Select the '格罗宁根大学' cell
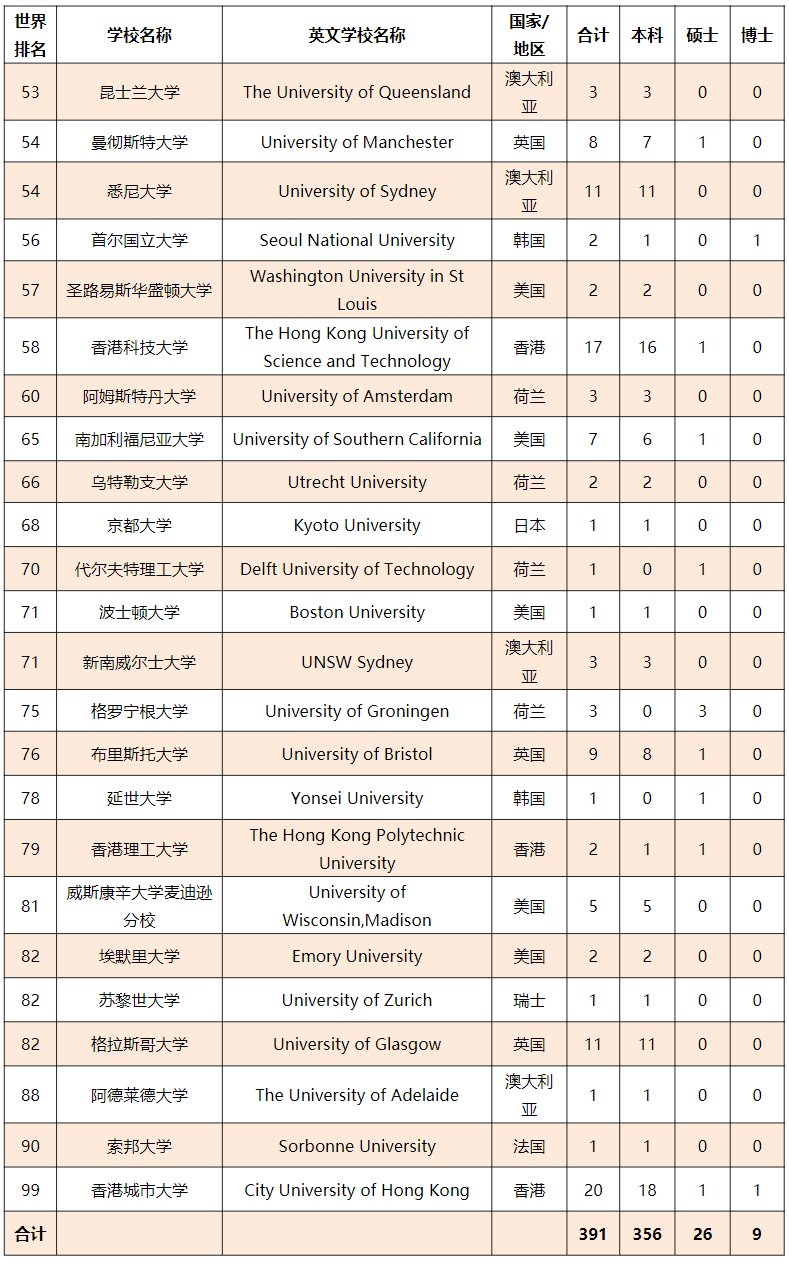The height and width of the screenshot is (1281, 789). coord(139,711)
